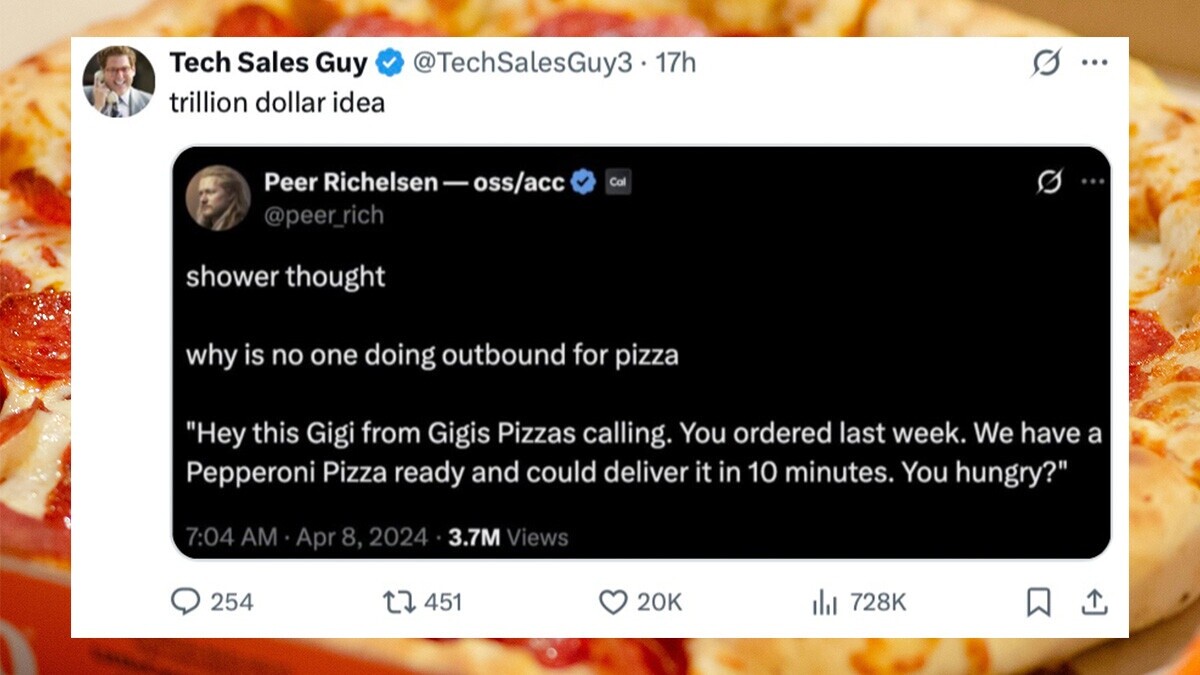Image resolution: width=1200 pixels, height=675 pixels.
Task: Click Grok icon on outer tweet
Action: pos(1046,63)
